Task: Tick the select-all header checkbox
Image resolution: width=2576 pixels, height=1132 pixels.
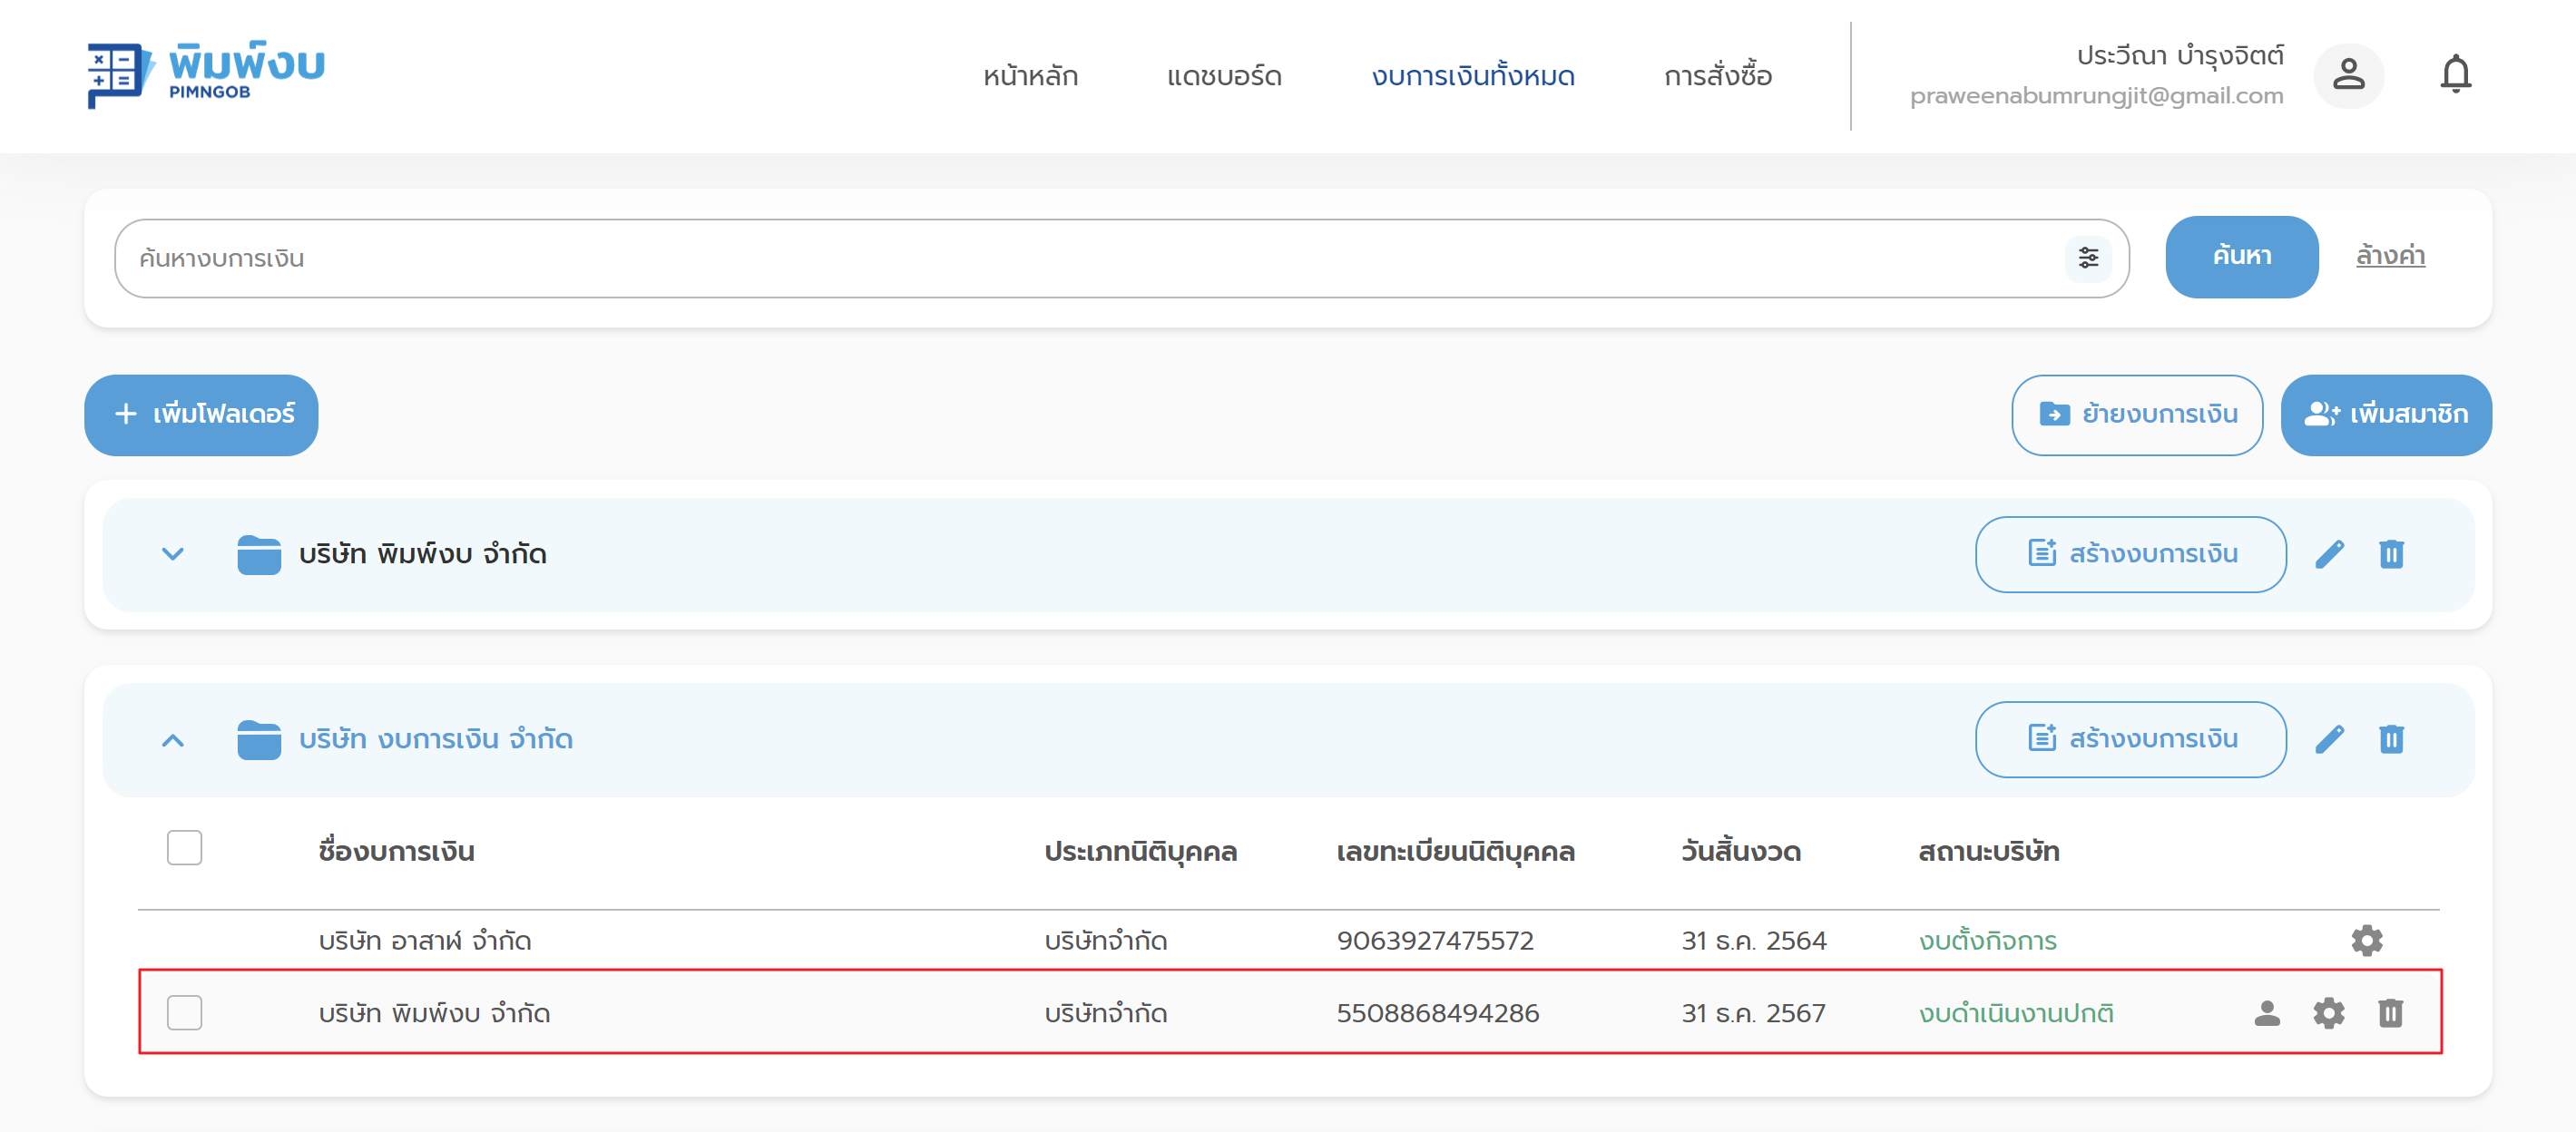Action: (185, 848)
